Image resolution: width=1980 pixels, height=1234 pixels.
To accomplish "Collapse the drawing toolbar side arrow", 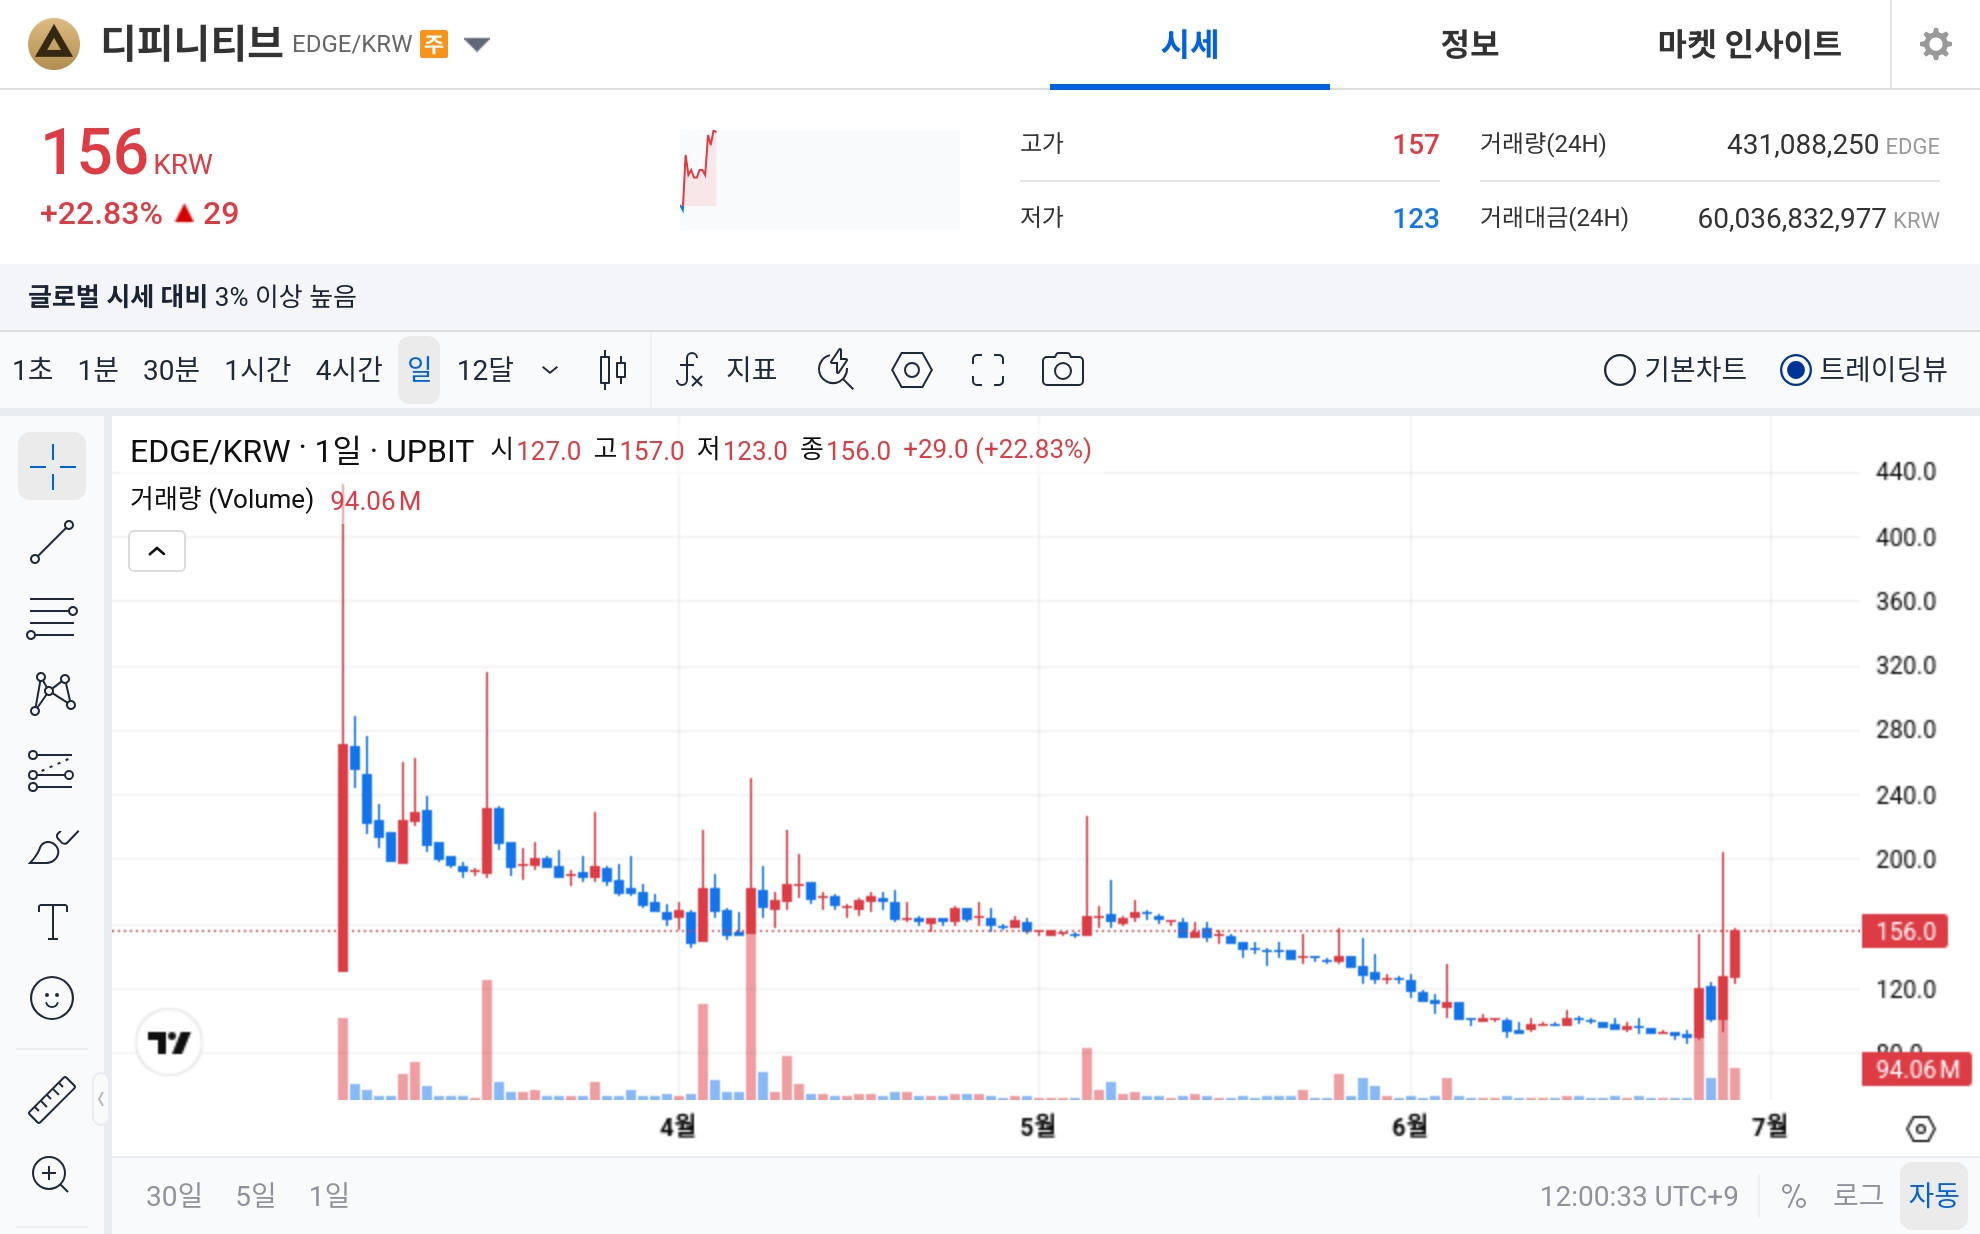I will (x=100, y=1099).
